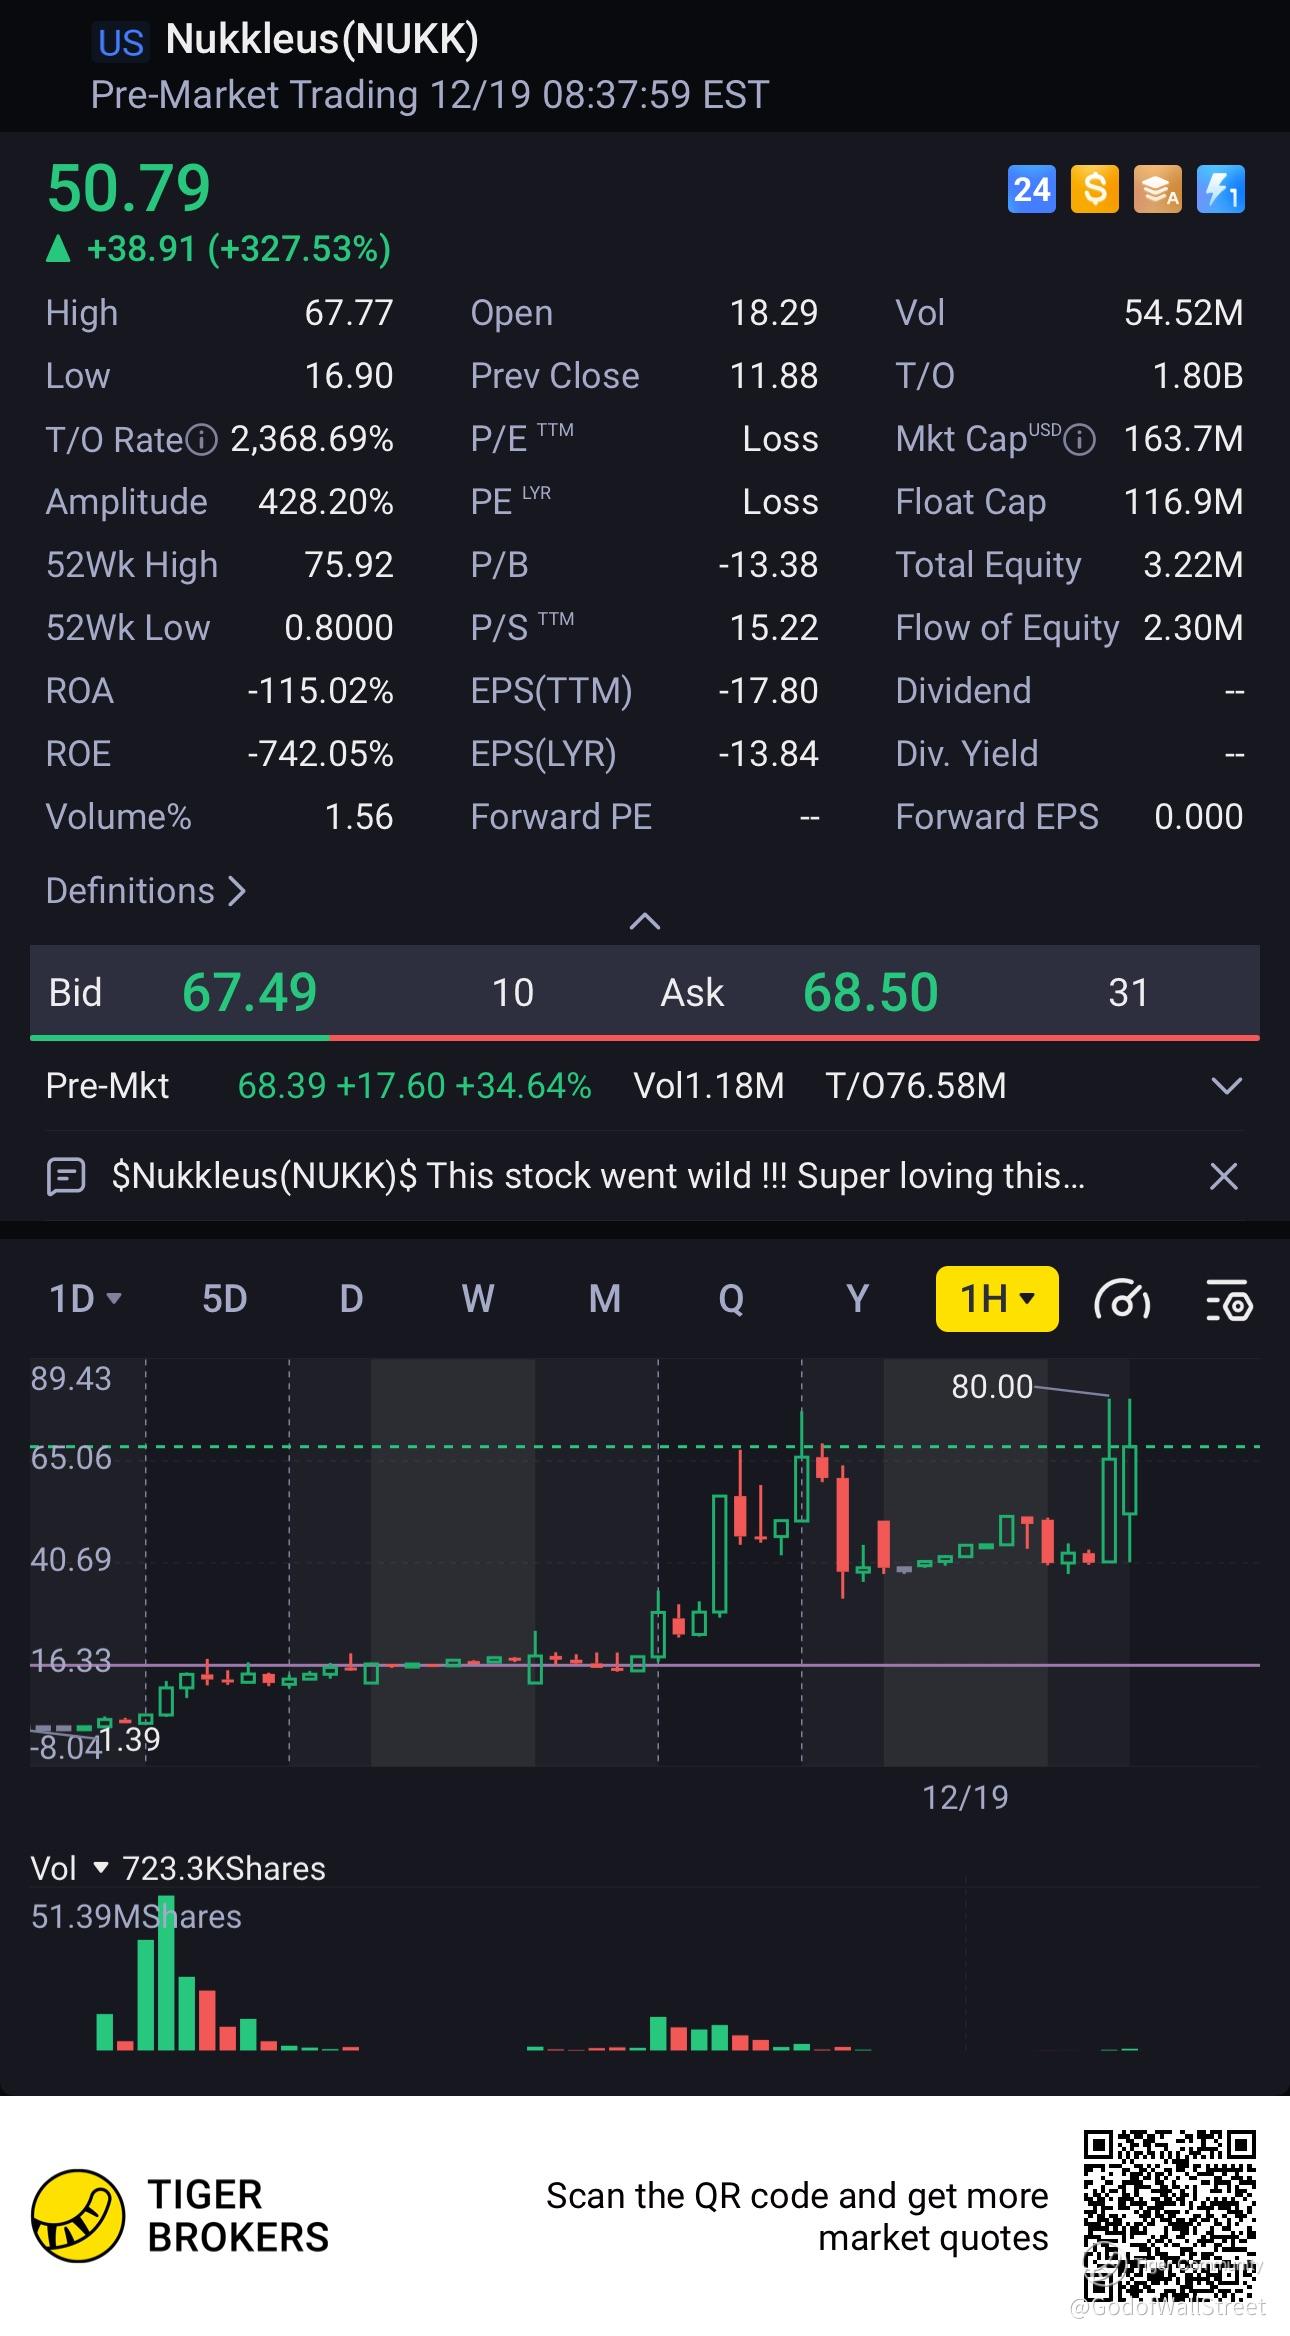Open the 1D timeframe dropdown

click(x=86, y=1299)
